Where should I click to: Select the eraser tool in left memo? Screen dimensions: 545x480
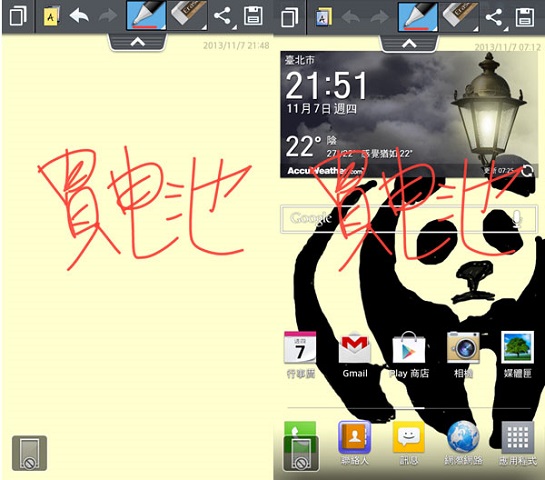coord(188,15)
